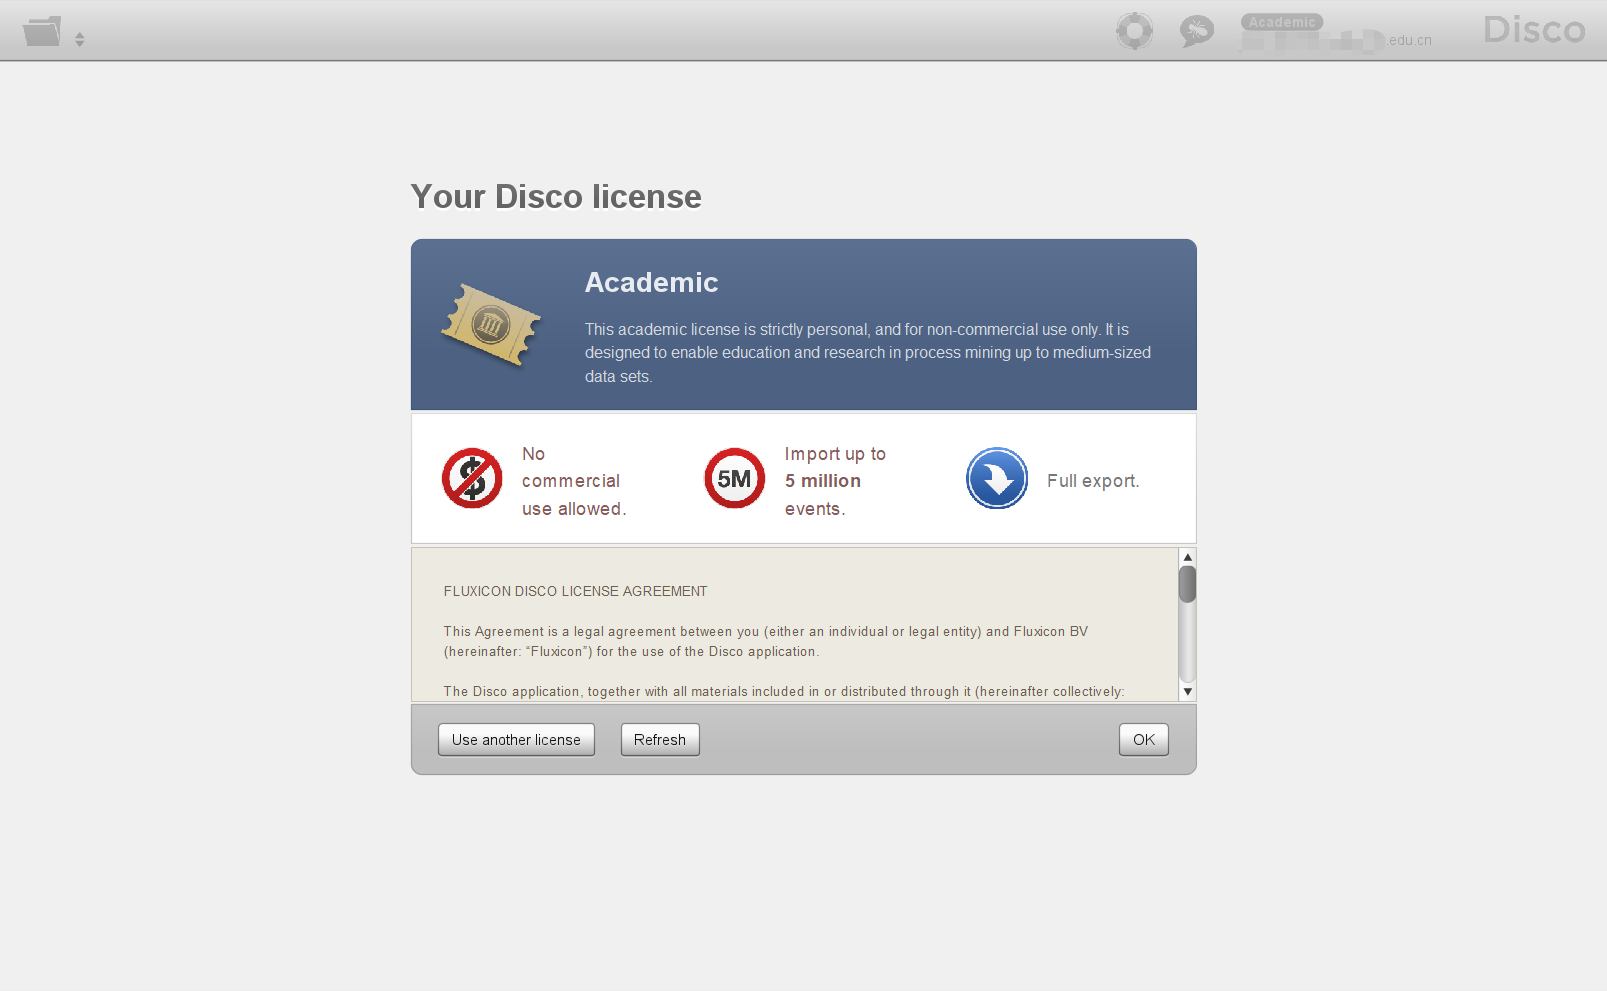Confirm with the OK button
1607x991 pixels.
click(x=1143, y=739)
